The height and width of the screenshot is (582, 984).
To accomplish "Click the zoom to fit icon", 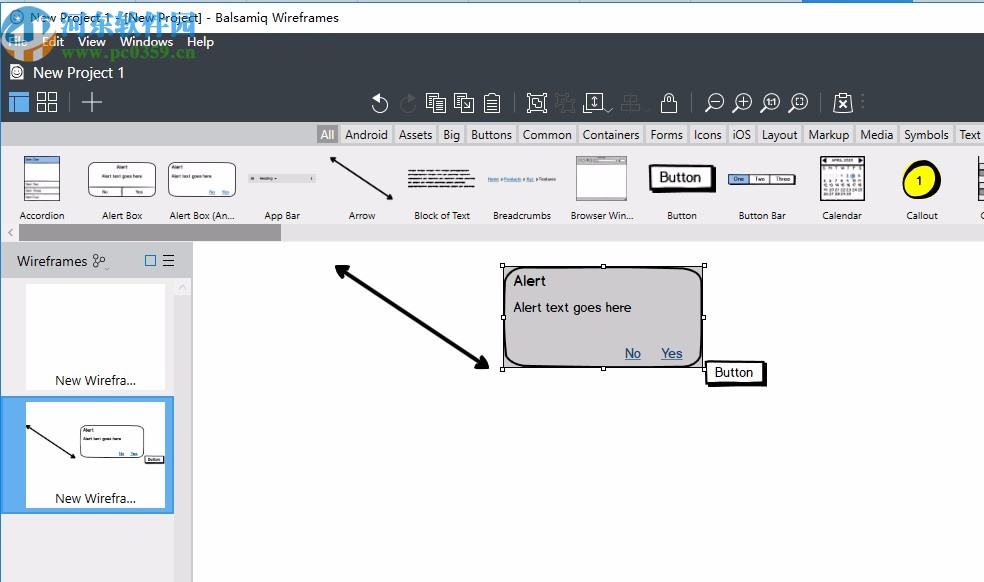I will point(798,103).
